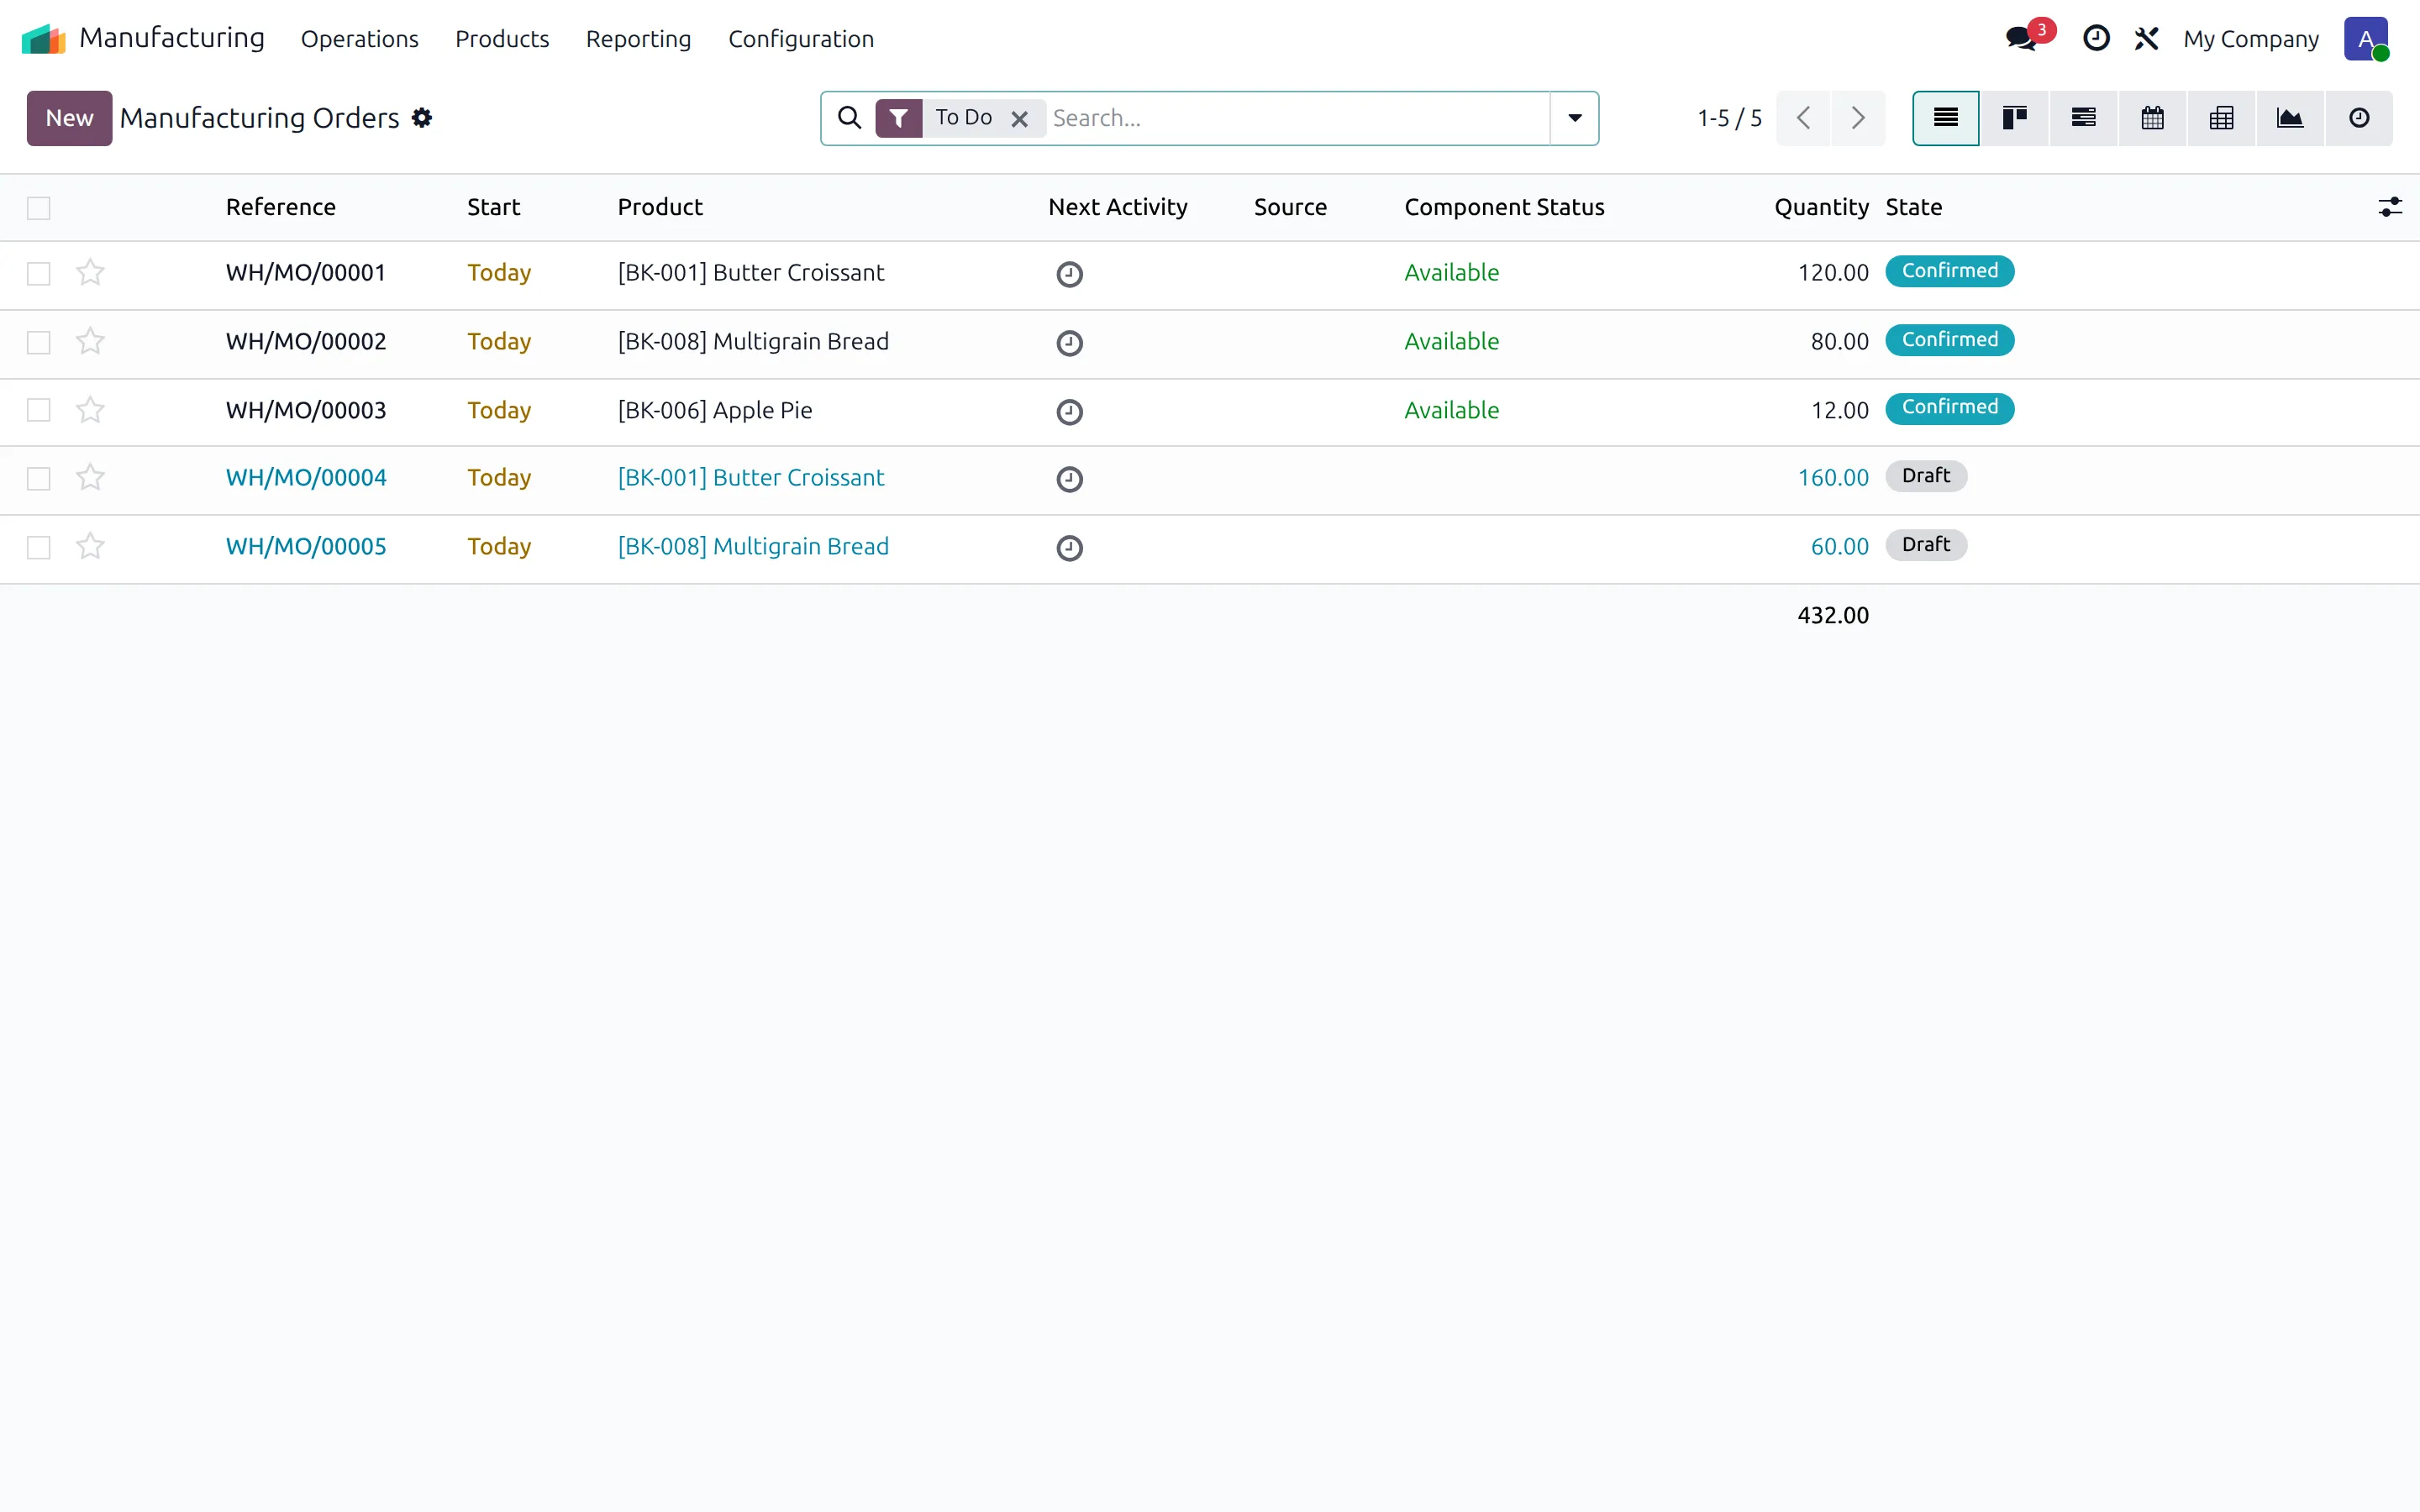
Task: Open the Configuration menu
Action: [x=801, y=39]
